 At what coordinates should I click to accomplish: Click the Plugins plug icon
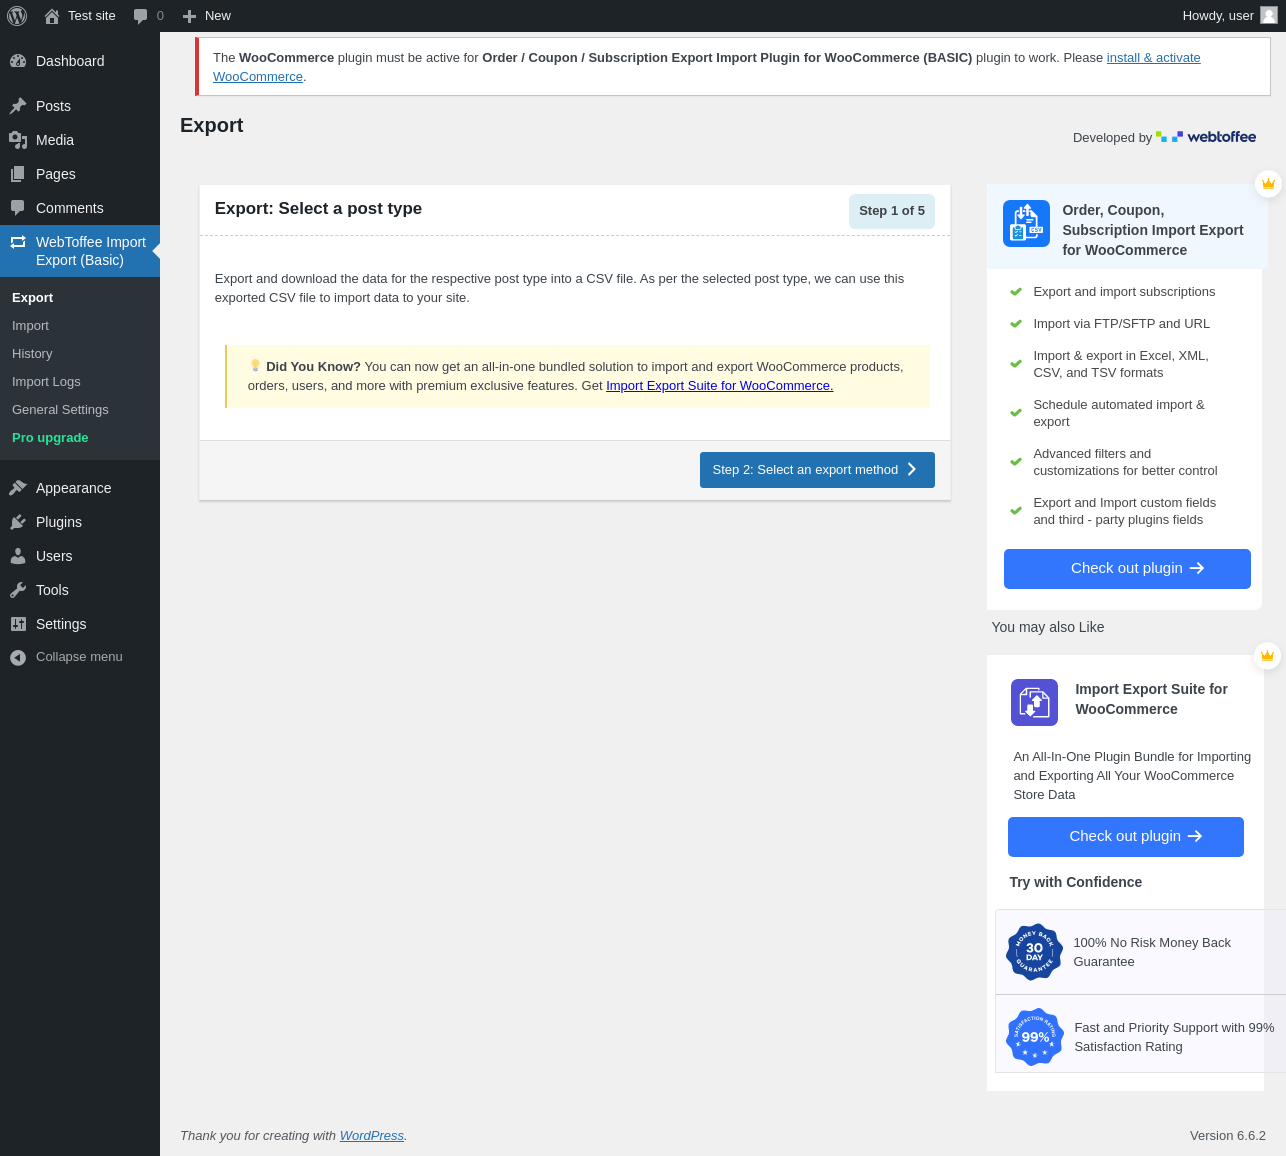(18, 522)
